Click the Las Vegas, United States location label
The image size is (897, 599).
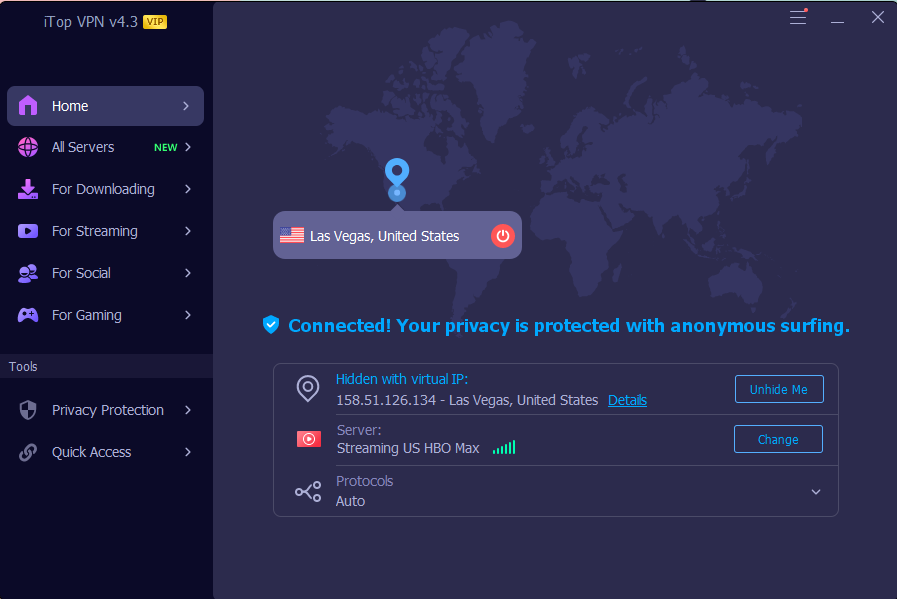384,236
